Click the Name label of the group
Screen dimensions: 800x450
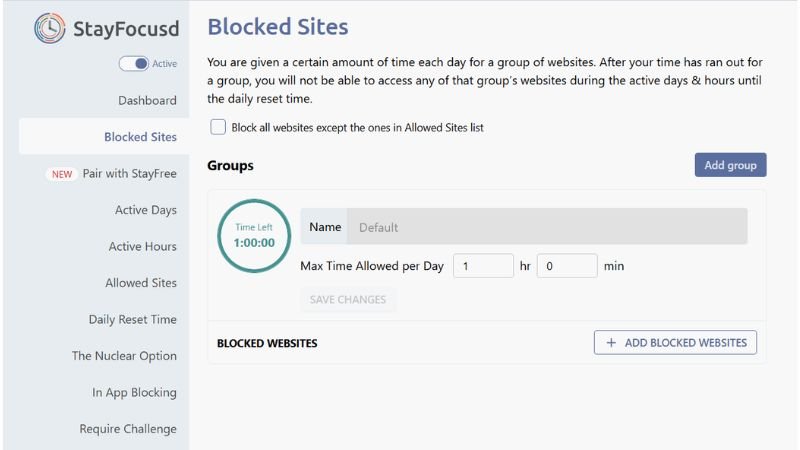(325, 227)
